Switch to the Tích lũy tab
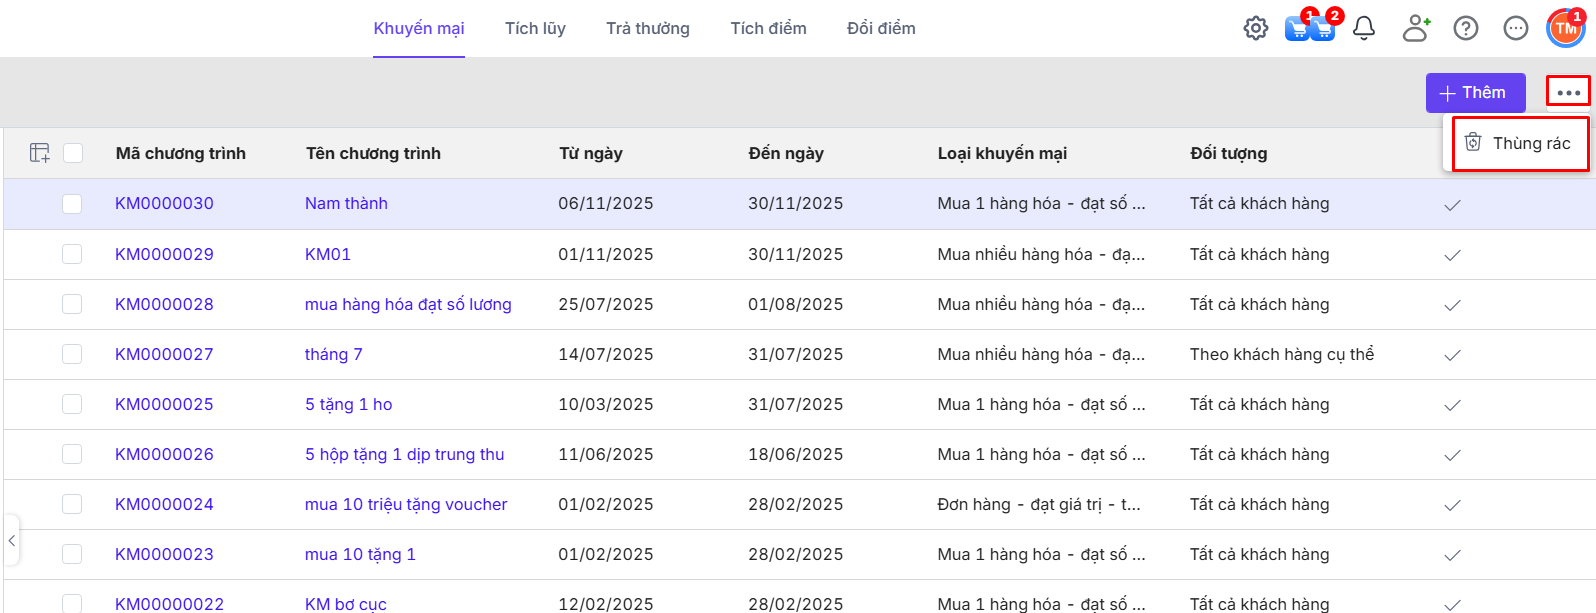This screenshot has width=1596, height=613. click(535, 28)
